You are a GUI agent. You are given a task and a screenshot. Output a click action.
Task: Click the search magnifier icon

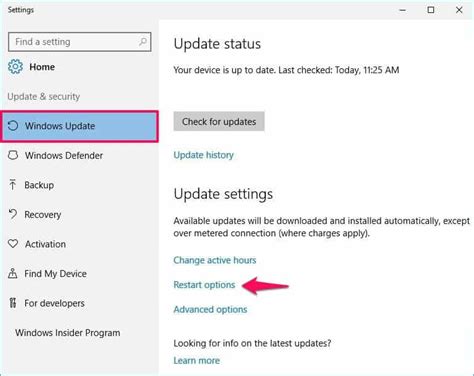coord(143,42)
